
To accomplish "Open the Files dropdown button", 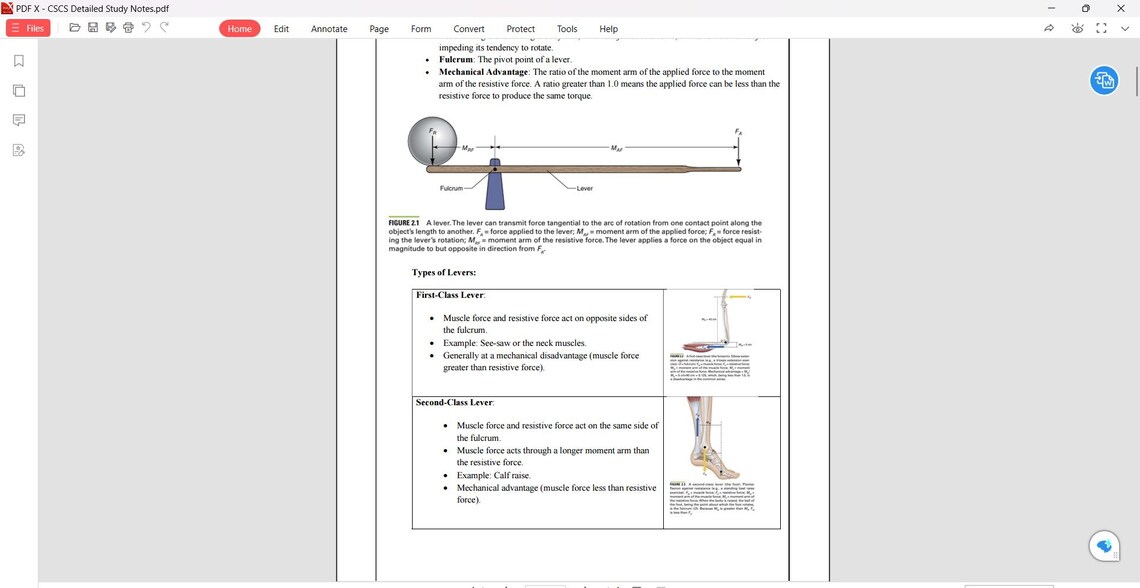I will 29,28.
